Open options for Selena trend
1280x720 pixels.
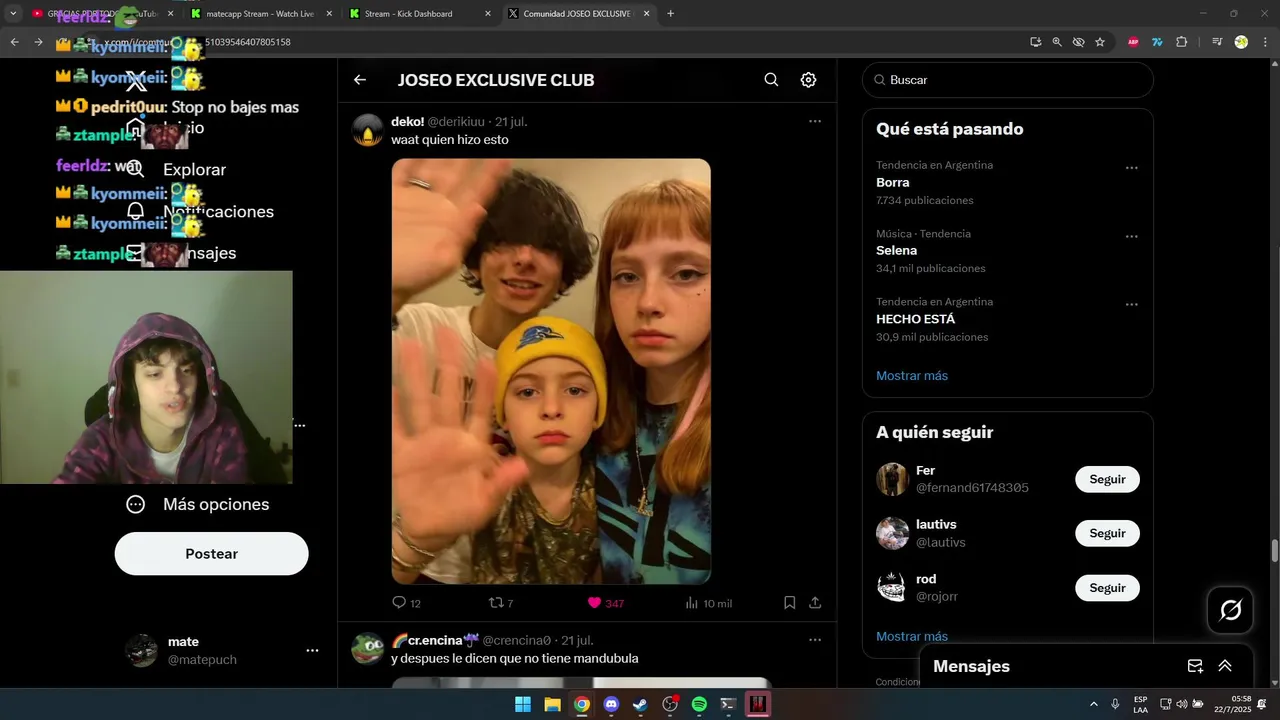tap(1132, 237)
